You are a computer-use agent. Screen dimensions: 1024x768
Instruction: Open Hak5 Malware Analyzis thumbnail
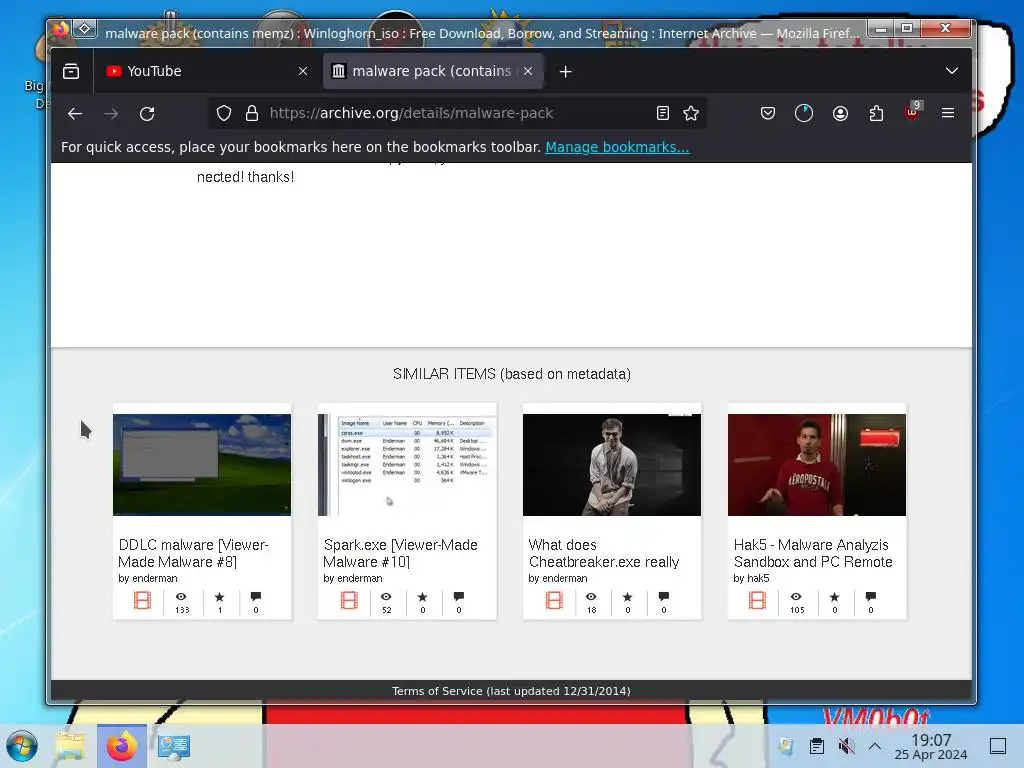tap(817, 464)
